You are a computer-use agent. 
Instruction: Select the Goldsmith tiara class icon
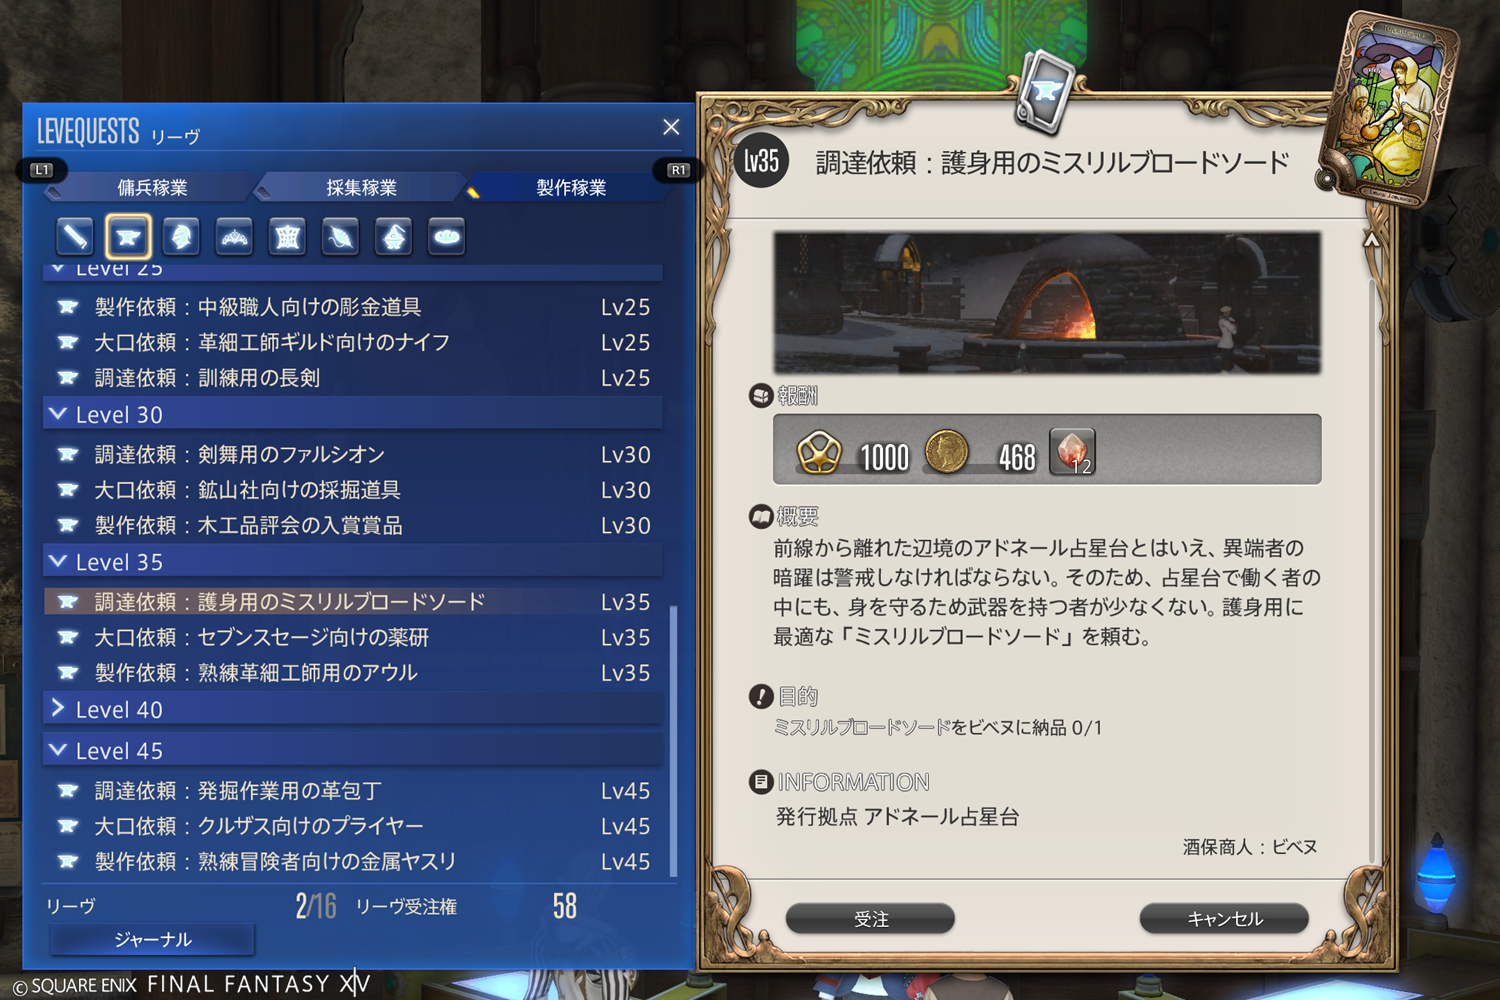[x=234, y=237]
